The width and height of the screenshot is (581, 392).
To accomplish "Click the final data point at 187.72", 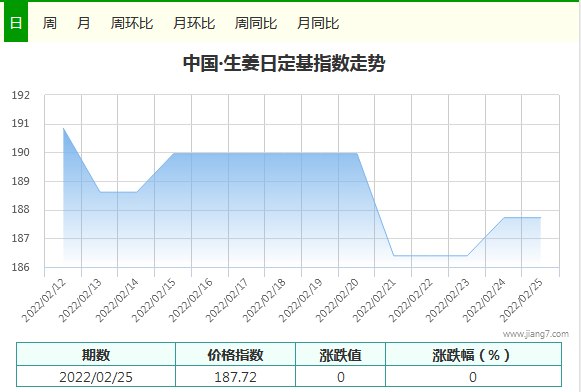I will (540, 217).
